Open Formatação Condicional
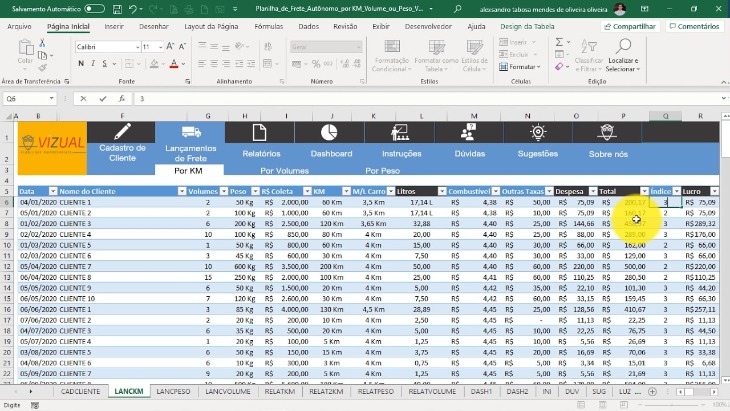Screen dimensions: 730x411 click(392, 55)
